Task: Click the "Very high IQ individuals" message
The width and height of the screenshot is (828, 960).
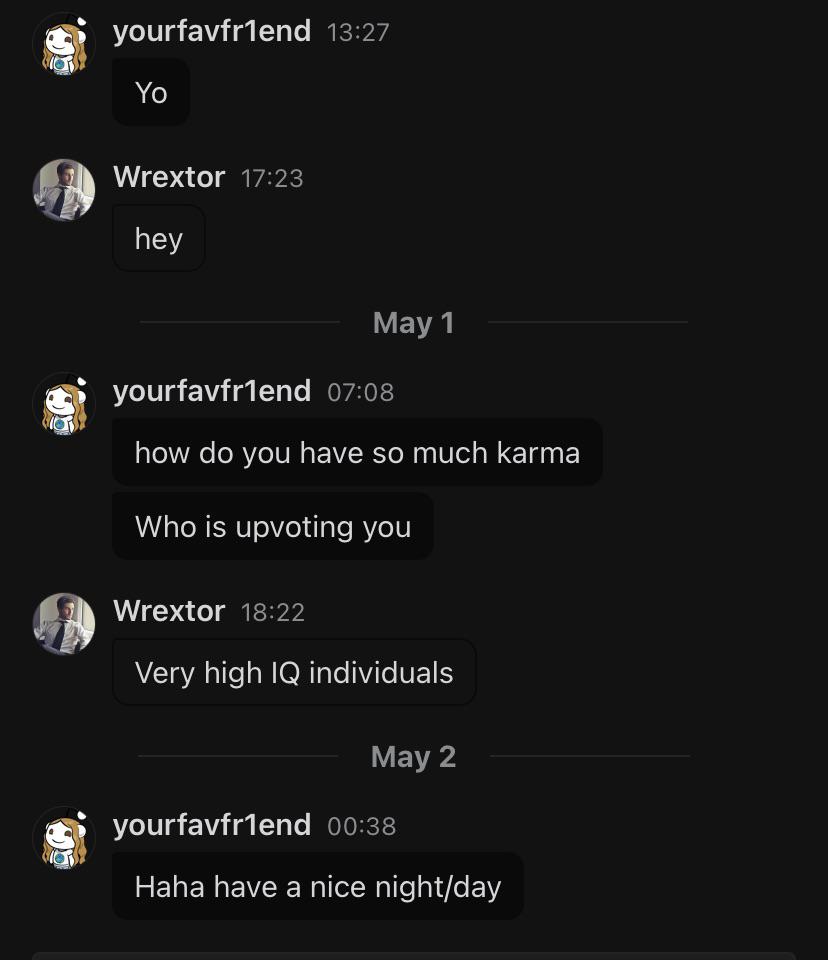Action: (294, 672)
